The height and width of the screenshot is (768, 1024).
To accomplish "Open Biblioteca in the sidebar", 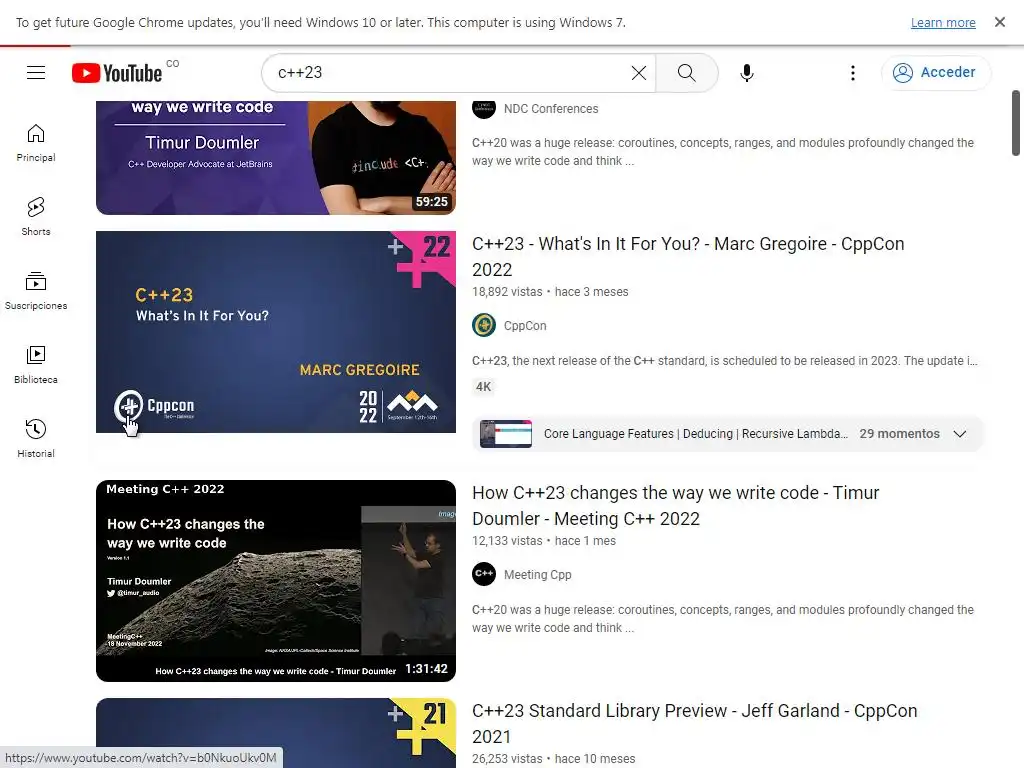I will [x=36, y=364].
